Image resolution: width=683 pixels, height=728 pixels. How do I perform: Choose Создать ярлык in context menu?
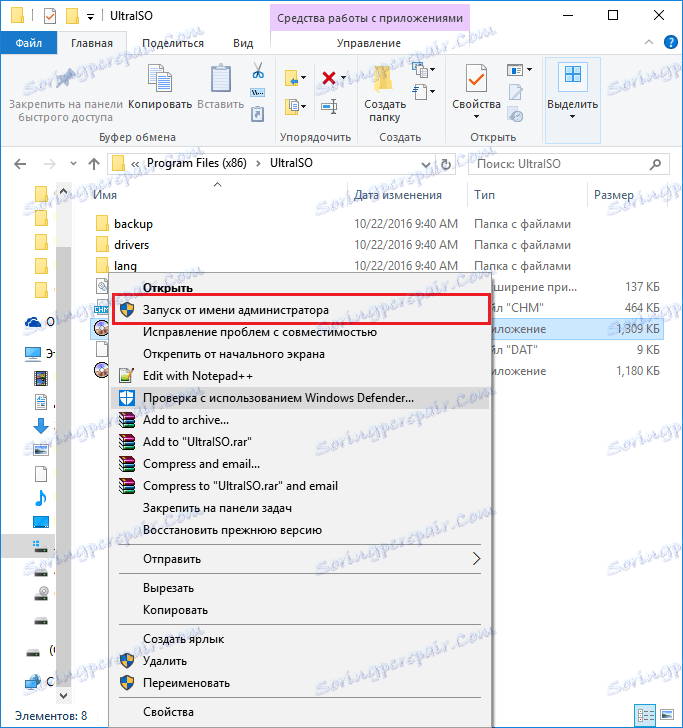pos(299,639)
